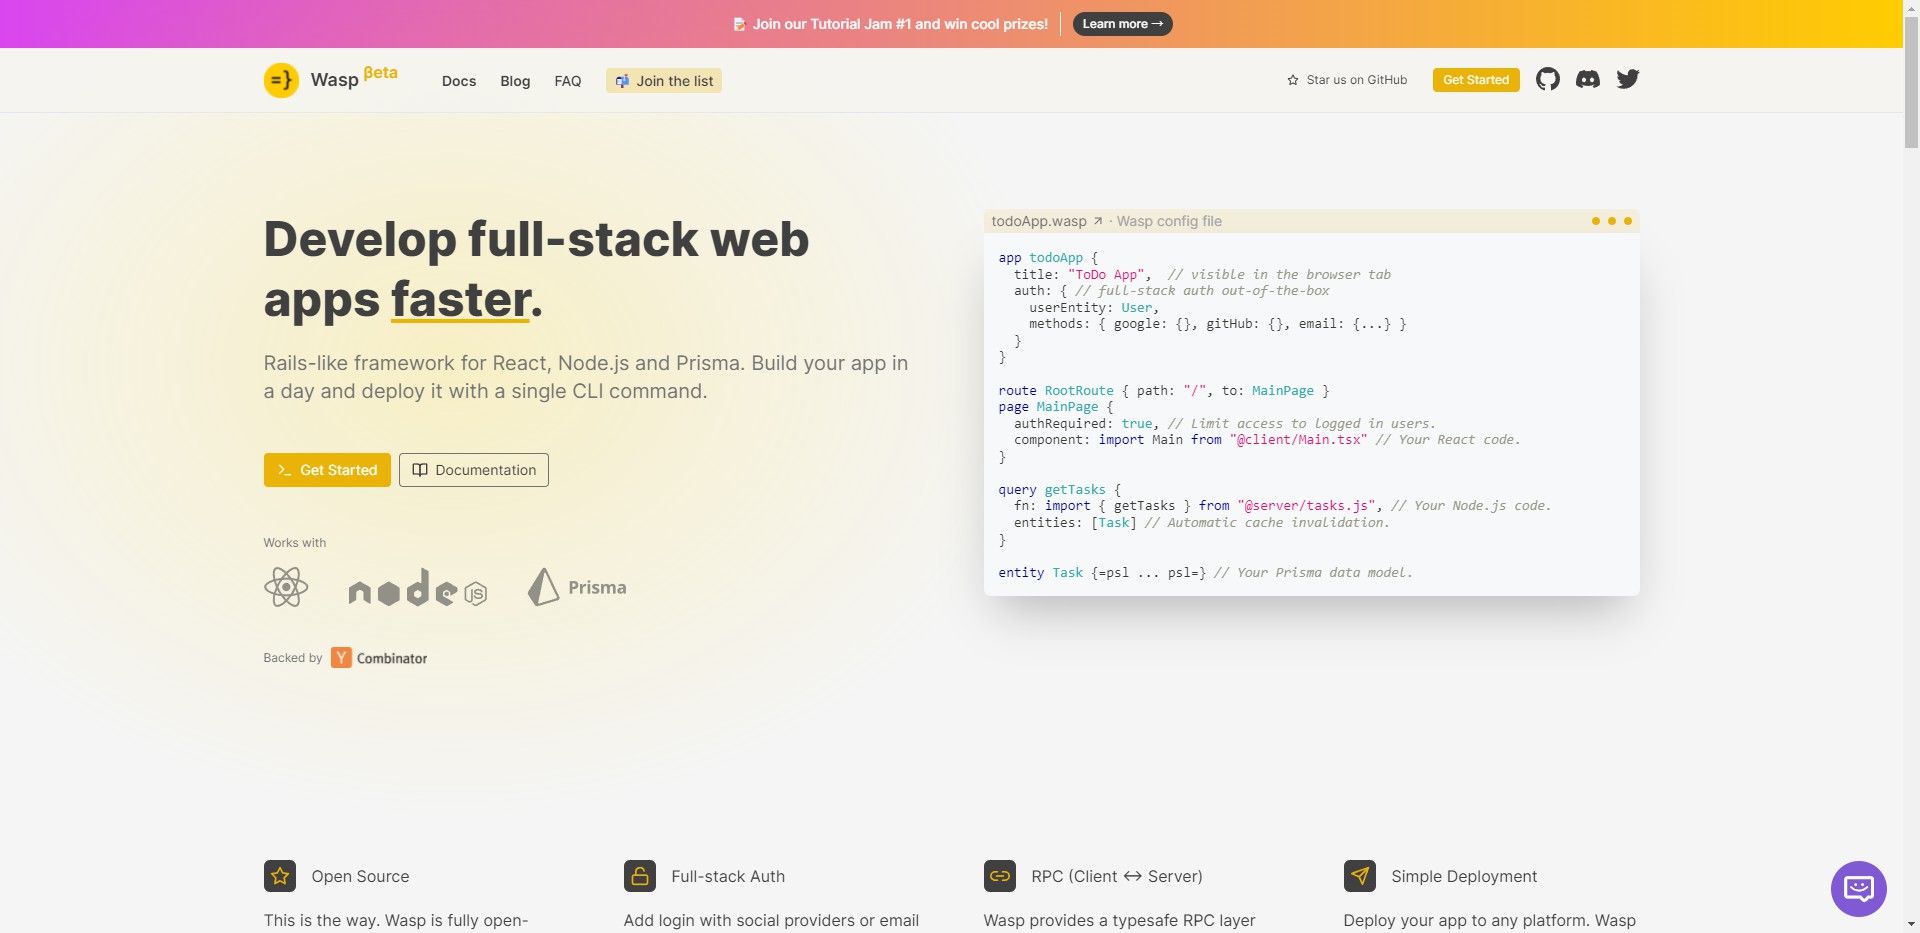Click the Documentation button text
The image size is (1920, 933).
tap(486, 470)
